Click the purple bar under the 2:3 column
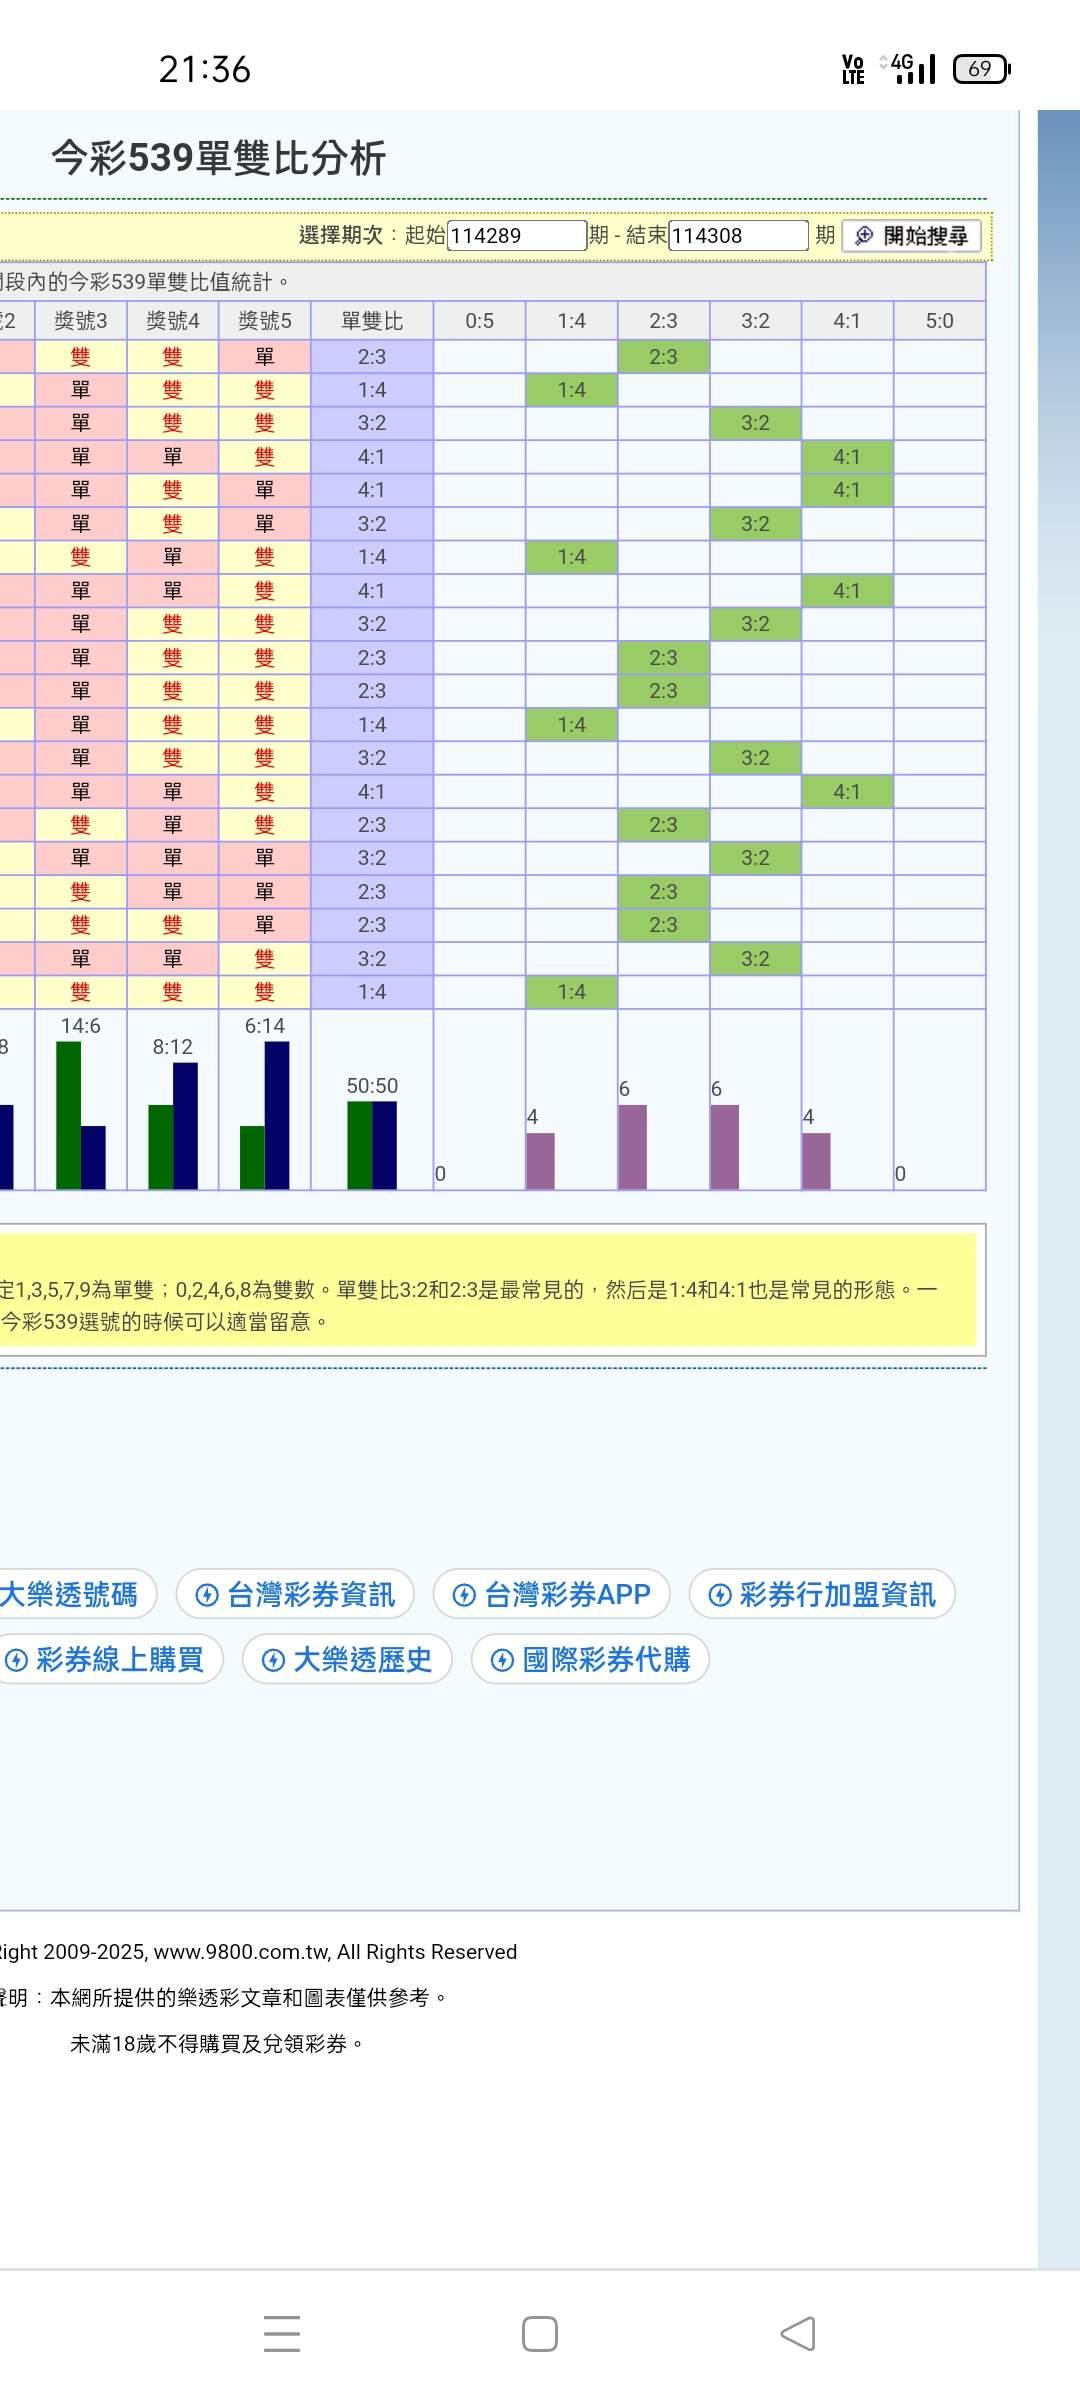 click(x=632, y=1147)
